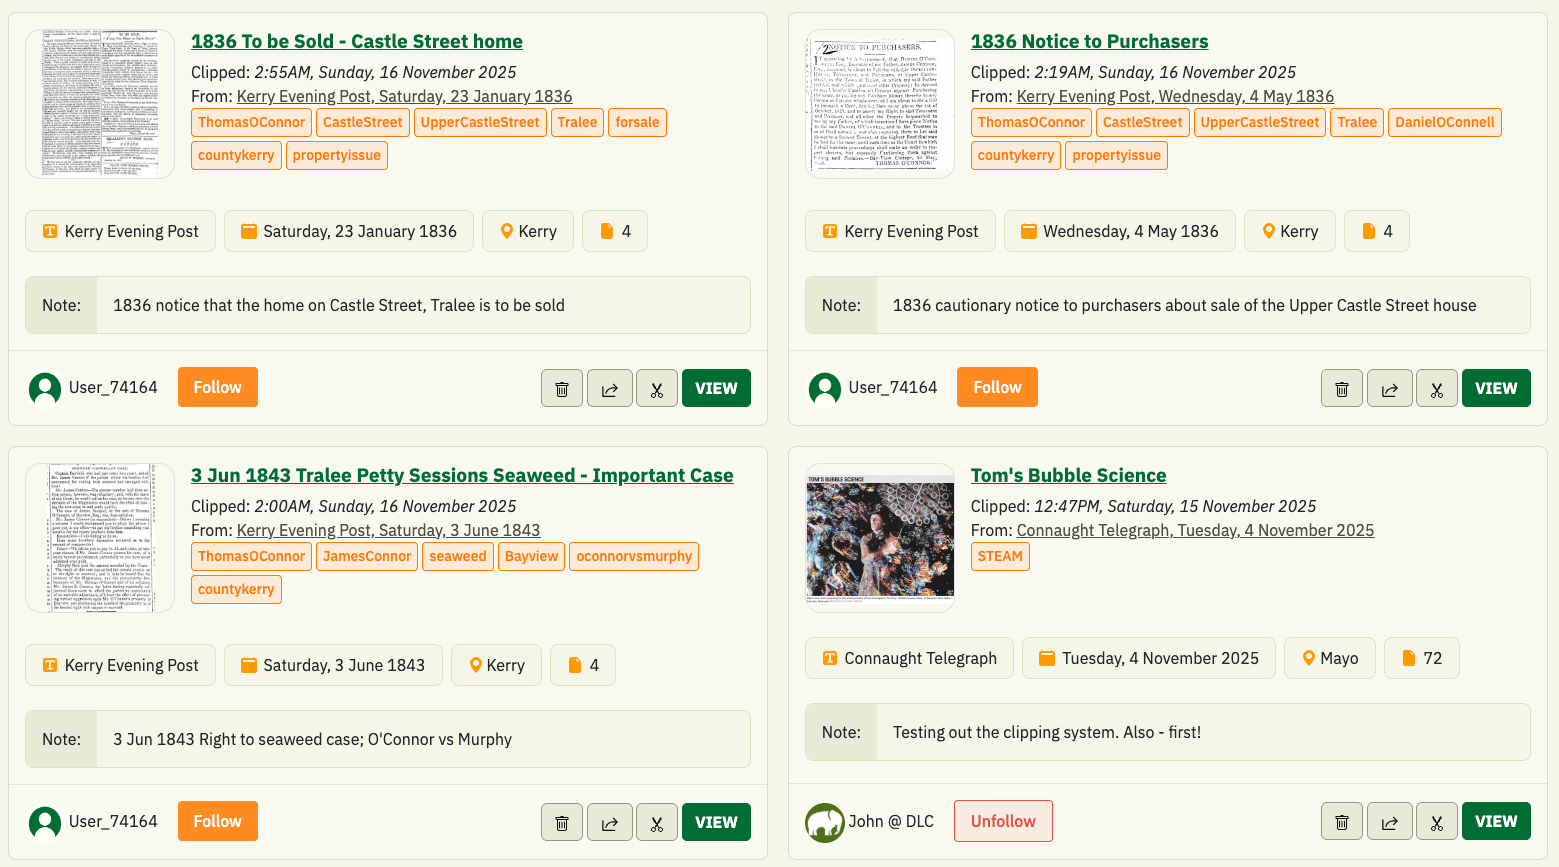Open Seaweed case newspaper thumbnail
The image size is (1559, 867).
(100, 538)
